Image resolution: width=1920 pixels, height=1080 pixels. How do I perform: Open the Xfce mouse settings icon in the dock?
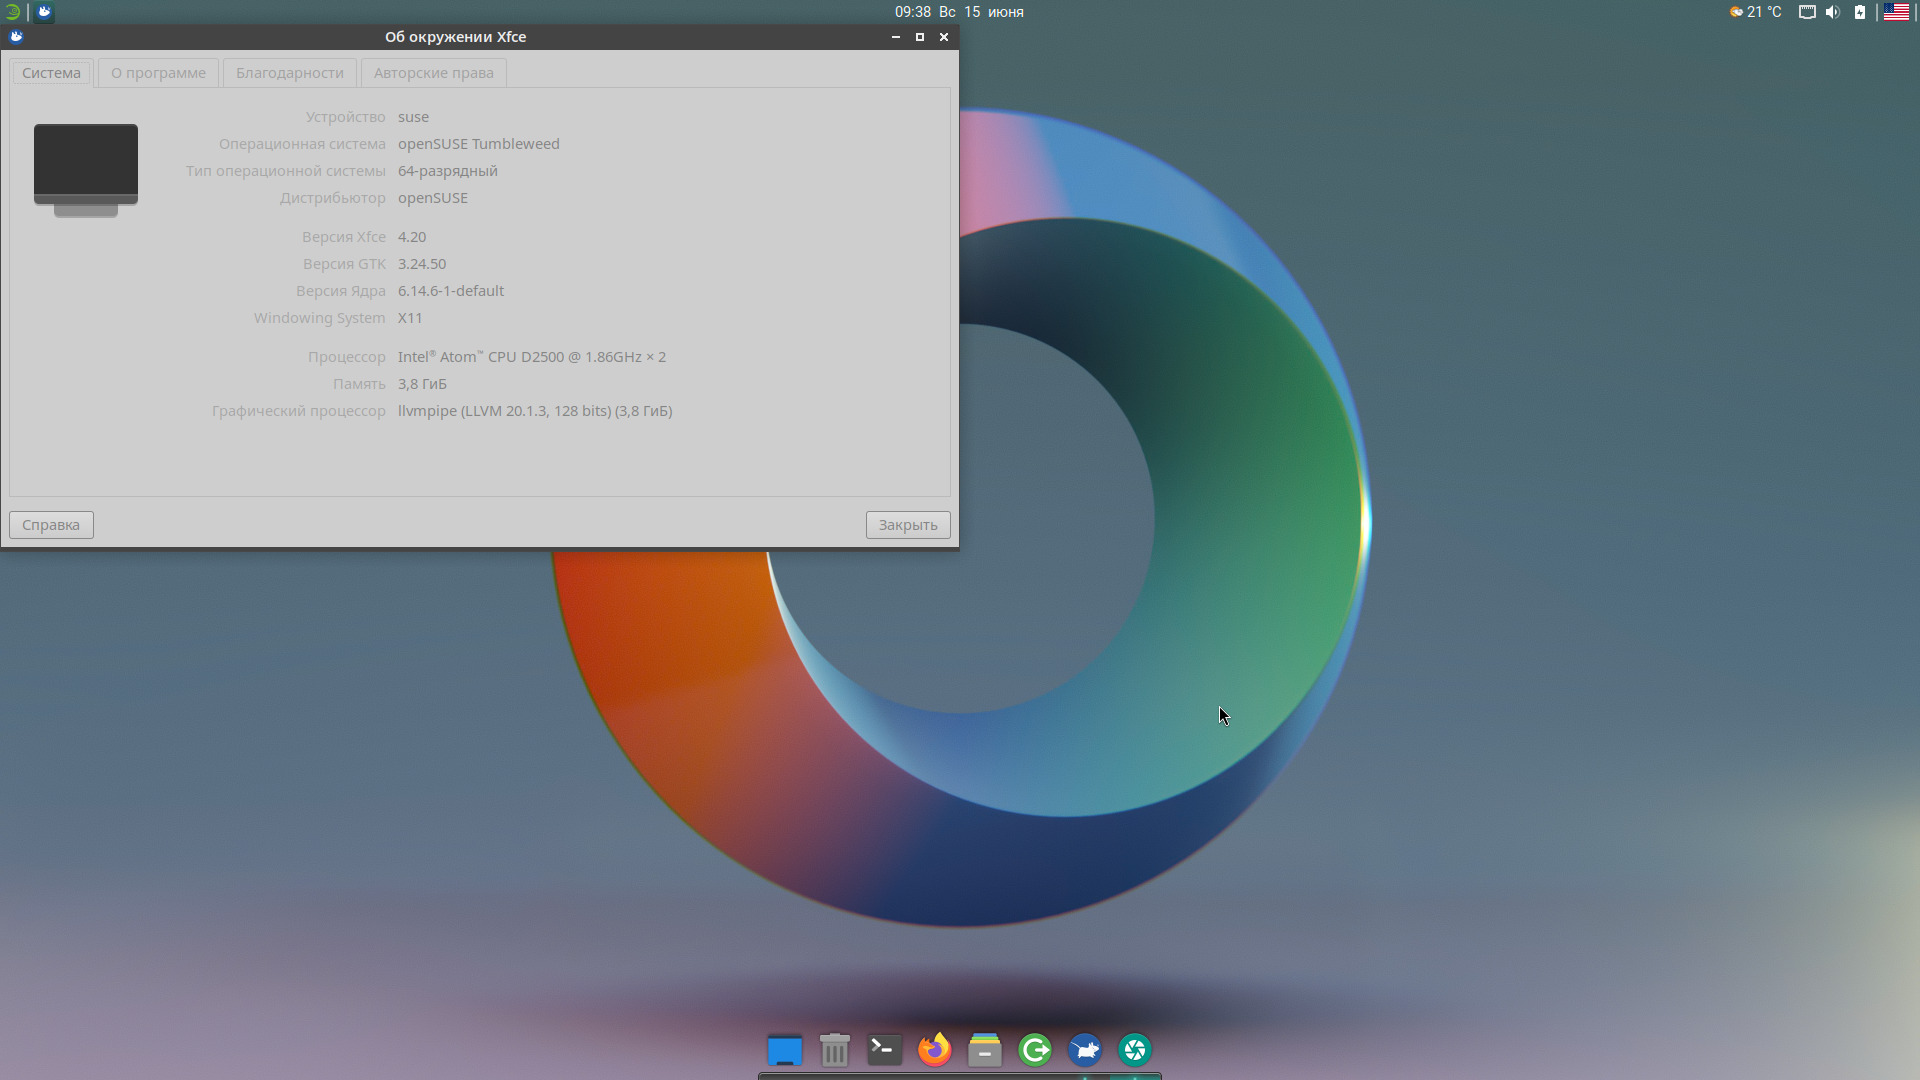pyautogui.click(x=1085, y=1049)
